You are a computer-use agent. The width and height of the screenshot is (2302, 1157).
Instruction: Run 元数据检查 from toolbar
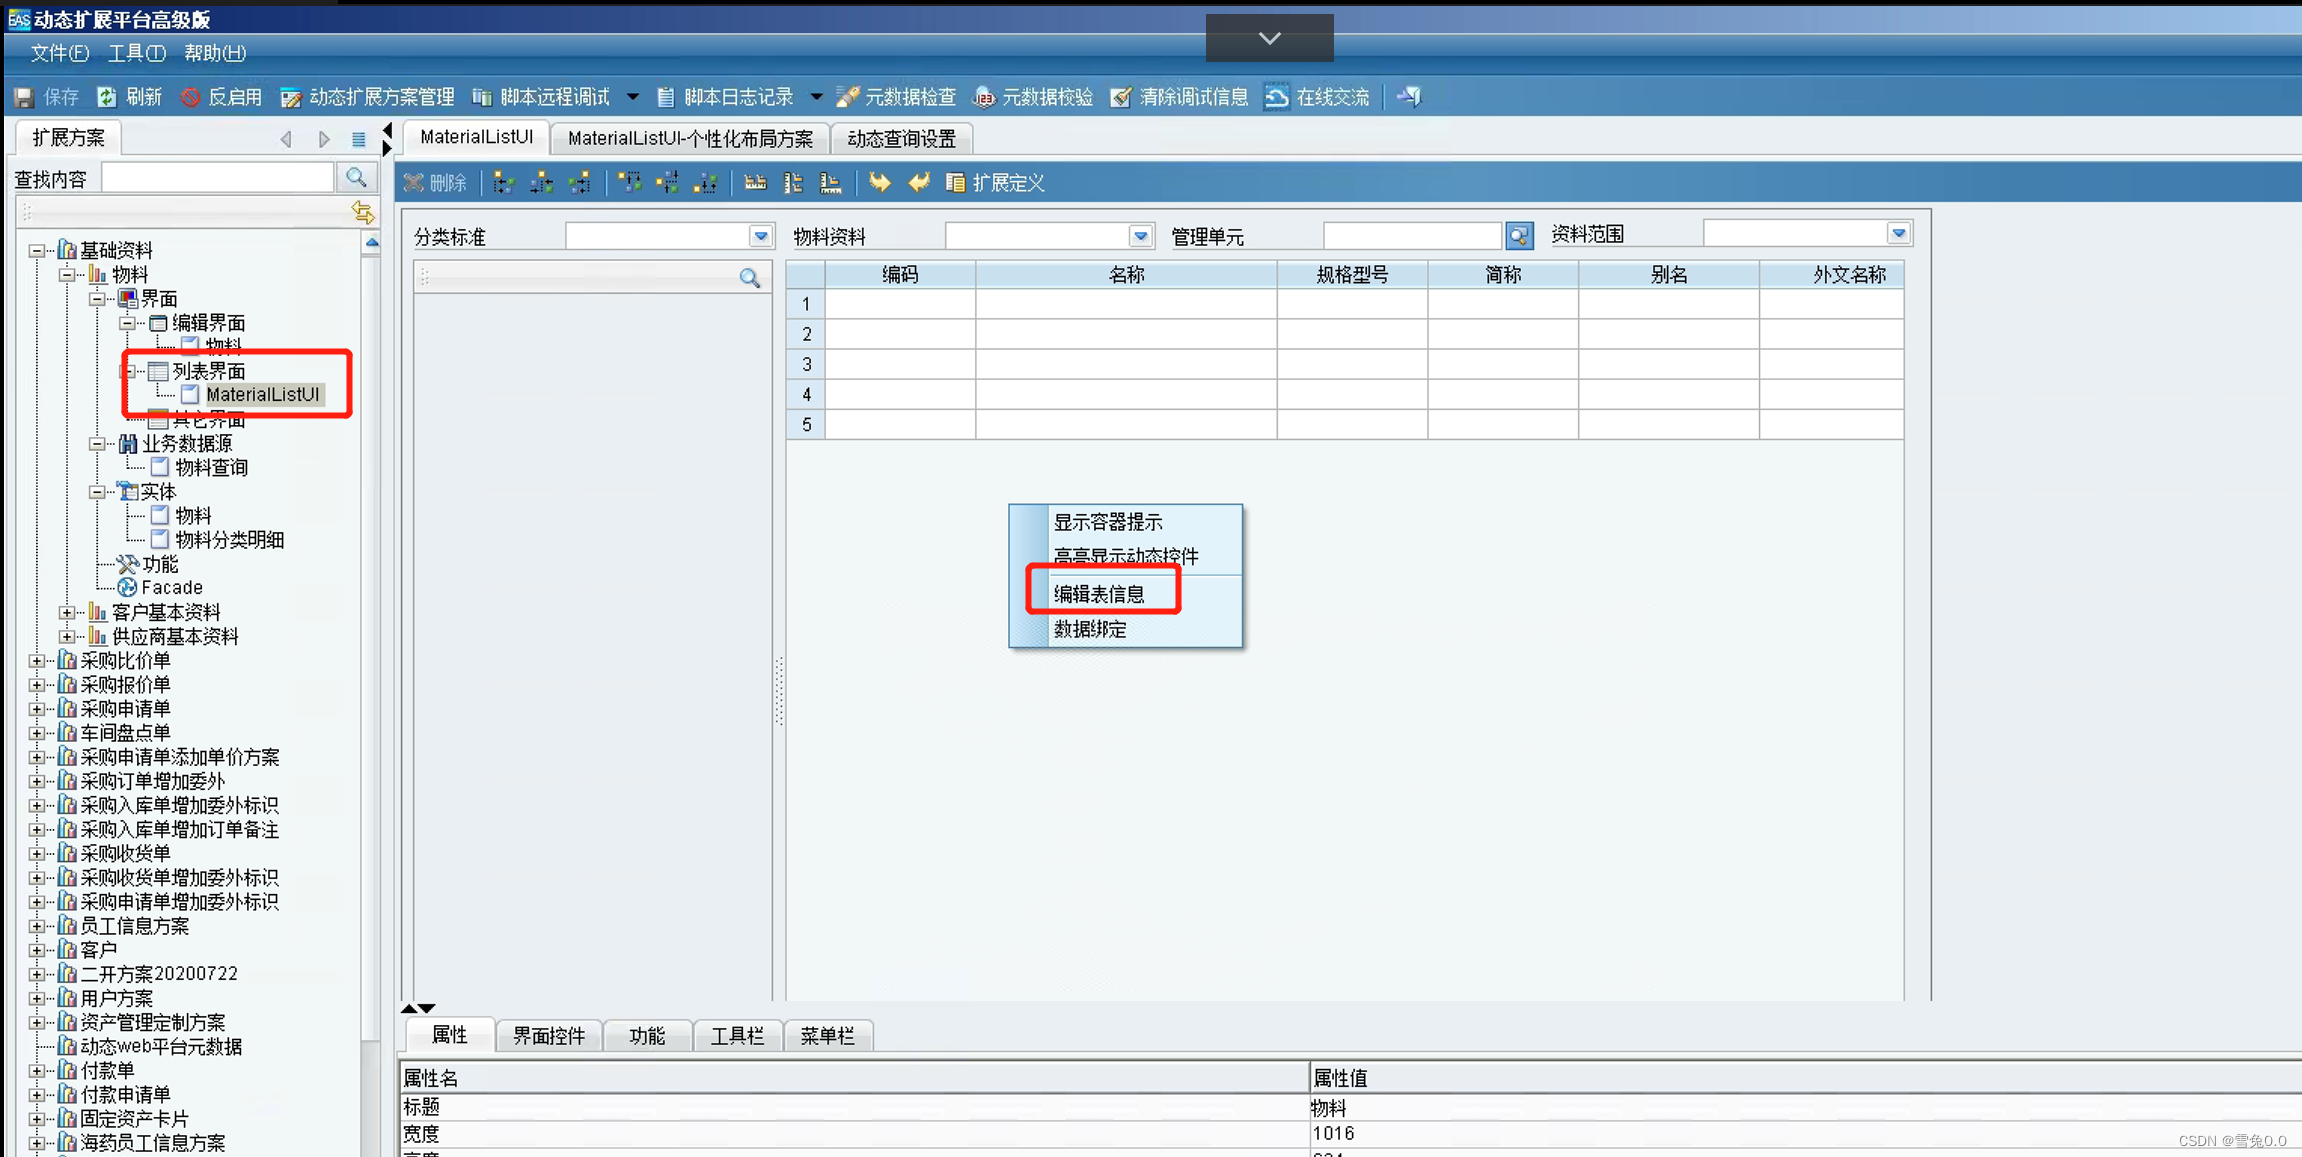(896, 97)
